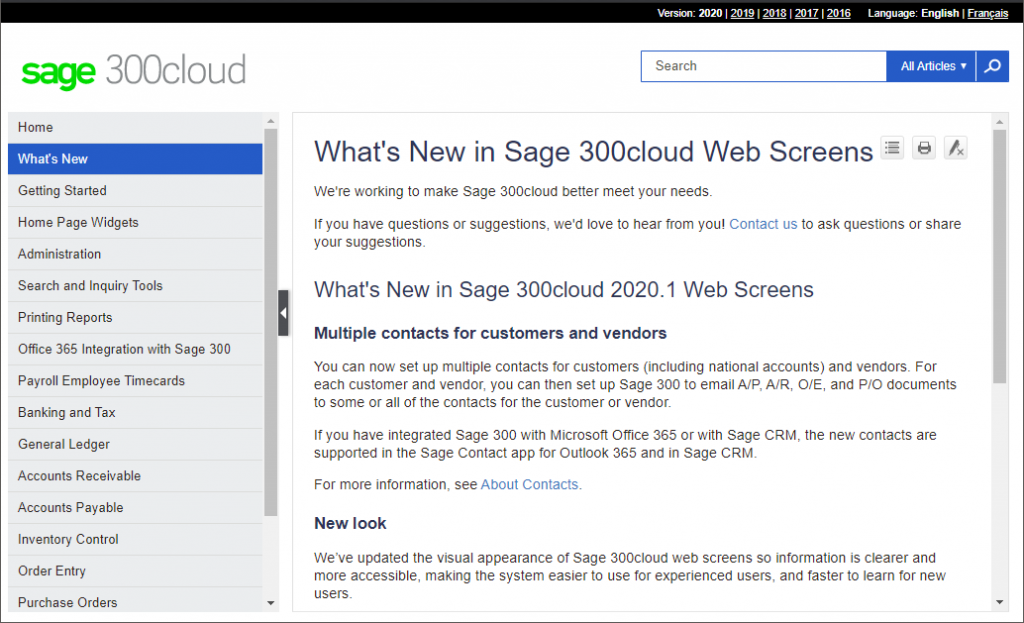Open the Order Entry section
The height and width of the screenshot is (623, 1024).
[x=135, y=571]
